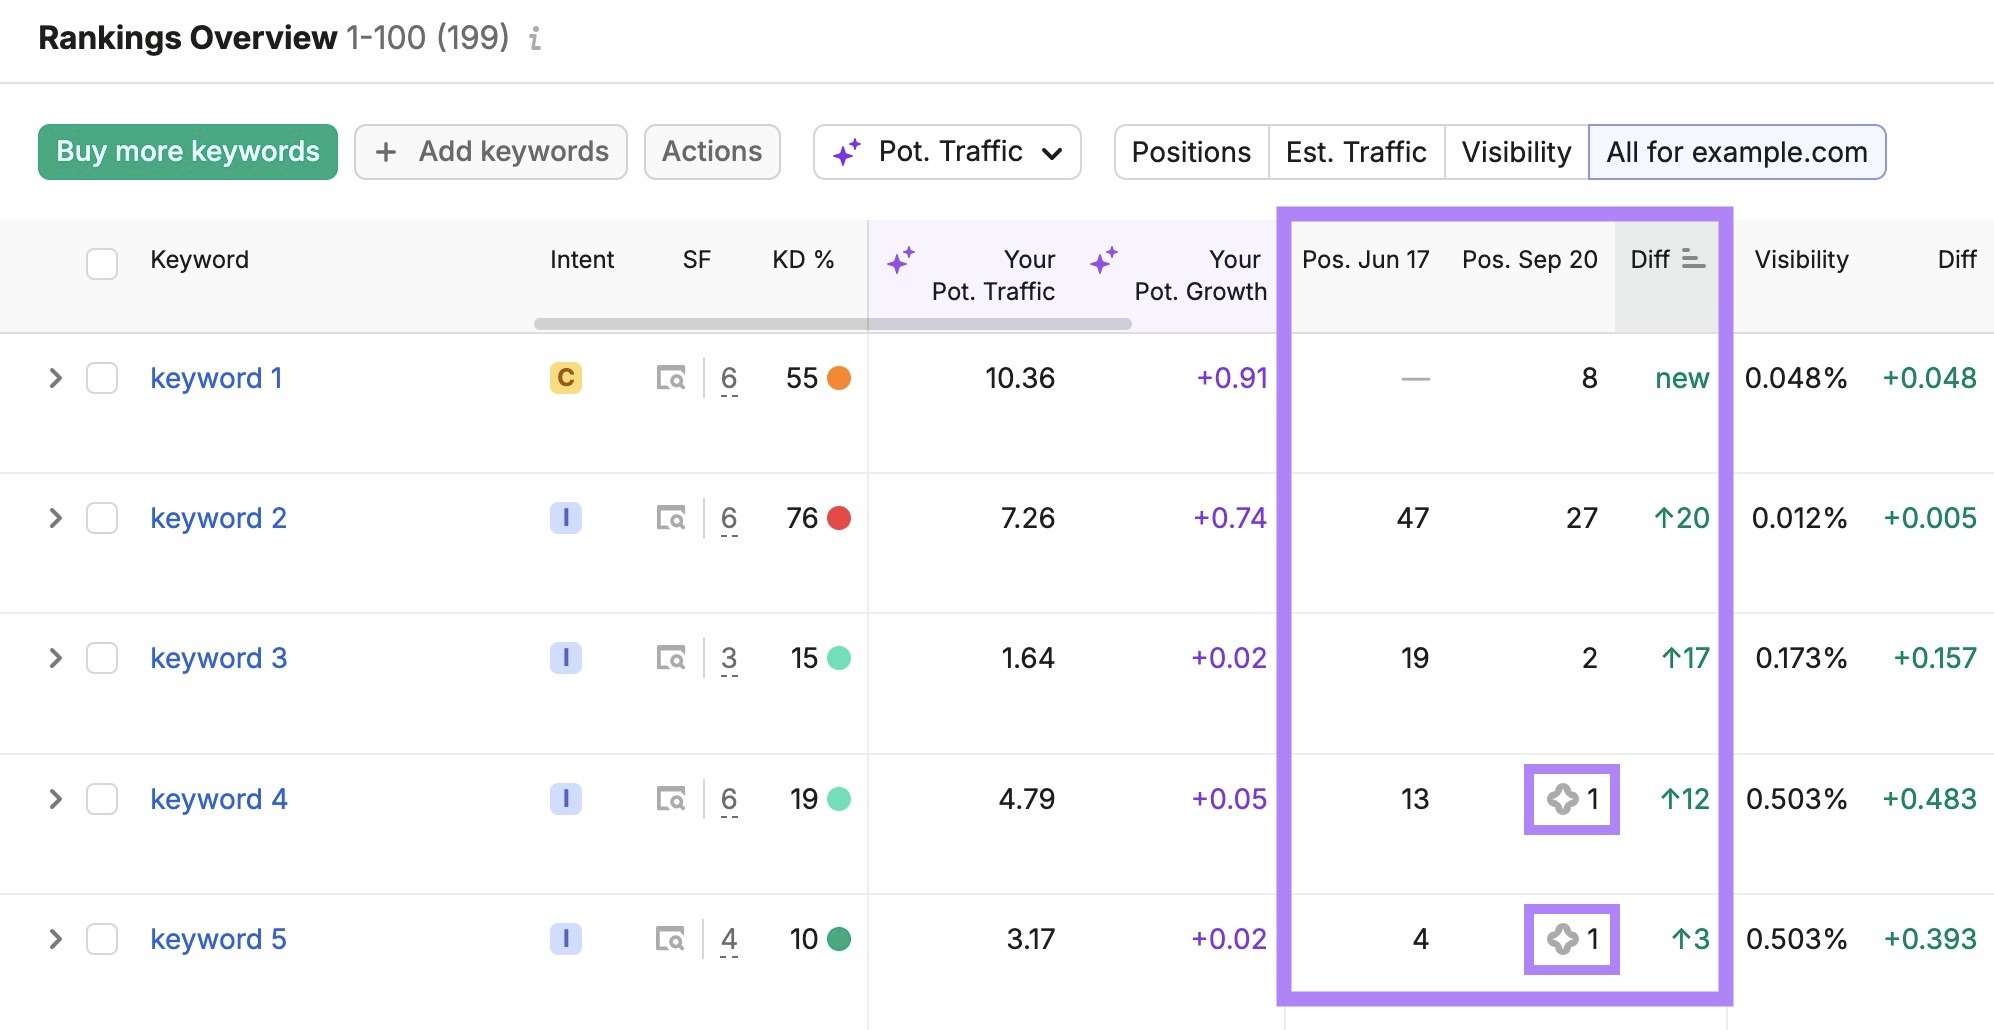Viewport: 1994px width, 1030px height.
Task: Click the sparkle icon by Your Pot. Growth header
Action: point(1104,260)
